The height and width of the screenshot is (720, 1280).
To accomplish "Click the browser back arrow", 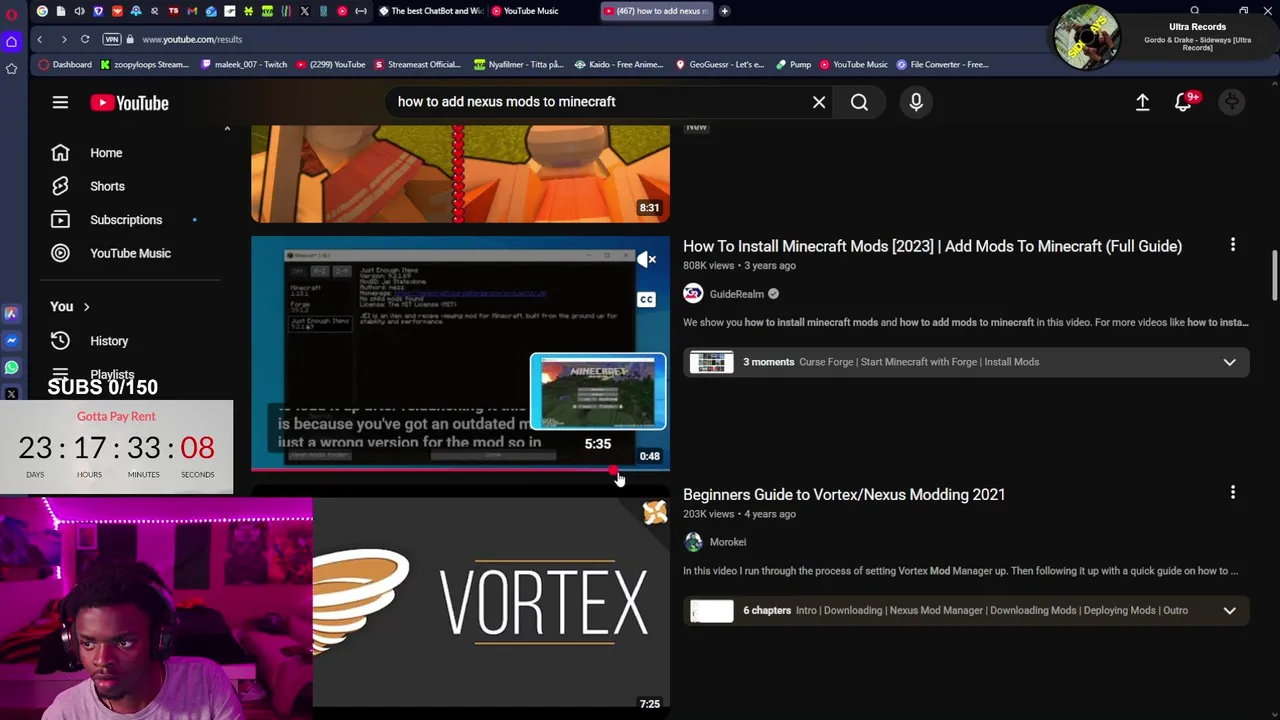I will (x=39, y=39).
